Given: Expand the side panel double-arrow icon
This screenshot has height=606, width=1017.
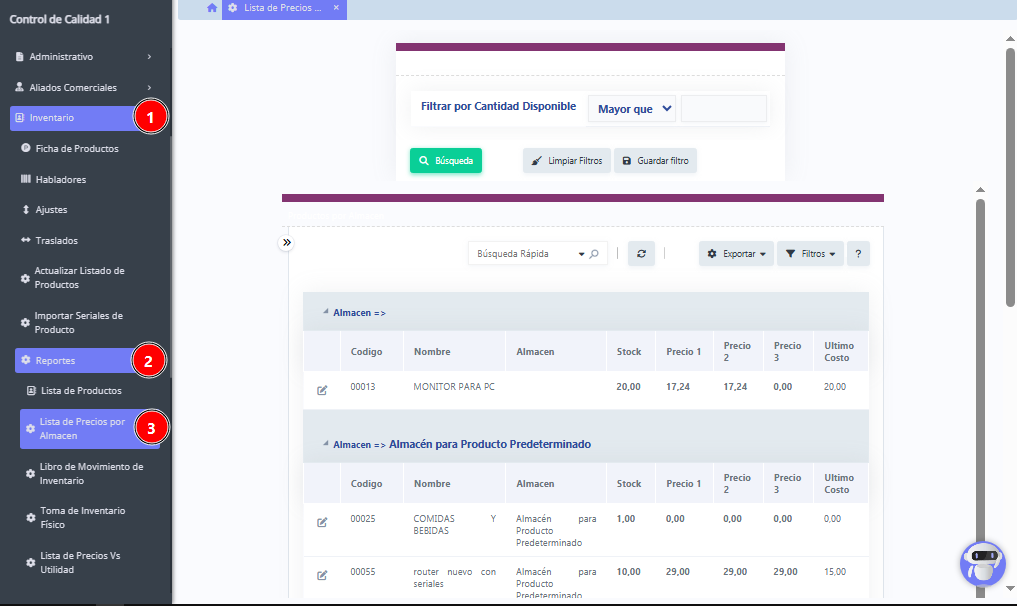Looking at the screenshot, I should pyautogui.click(x=287, y=242).
